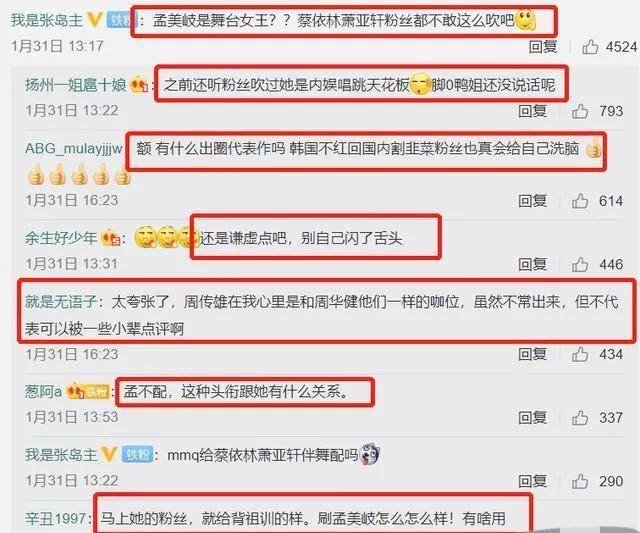Open 扬州一姐扈十娘's user profile
This screenshot has height=533, width=640.
coord(76,85)
